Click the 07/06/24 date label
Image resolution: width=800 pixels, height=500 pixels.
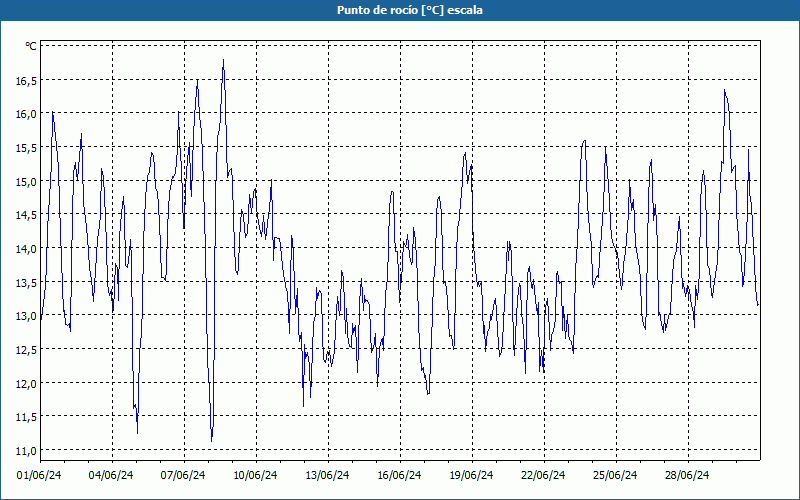[183, 475]
